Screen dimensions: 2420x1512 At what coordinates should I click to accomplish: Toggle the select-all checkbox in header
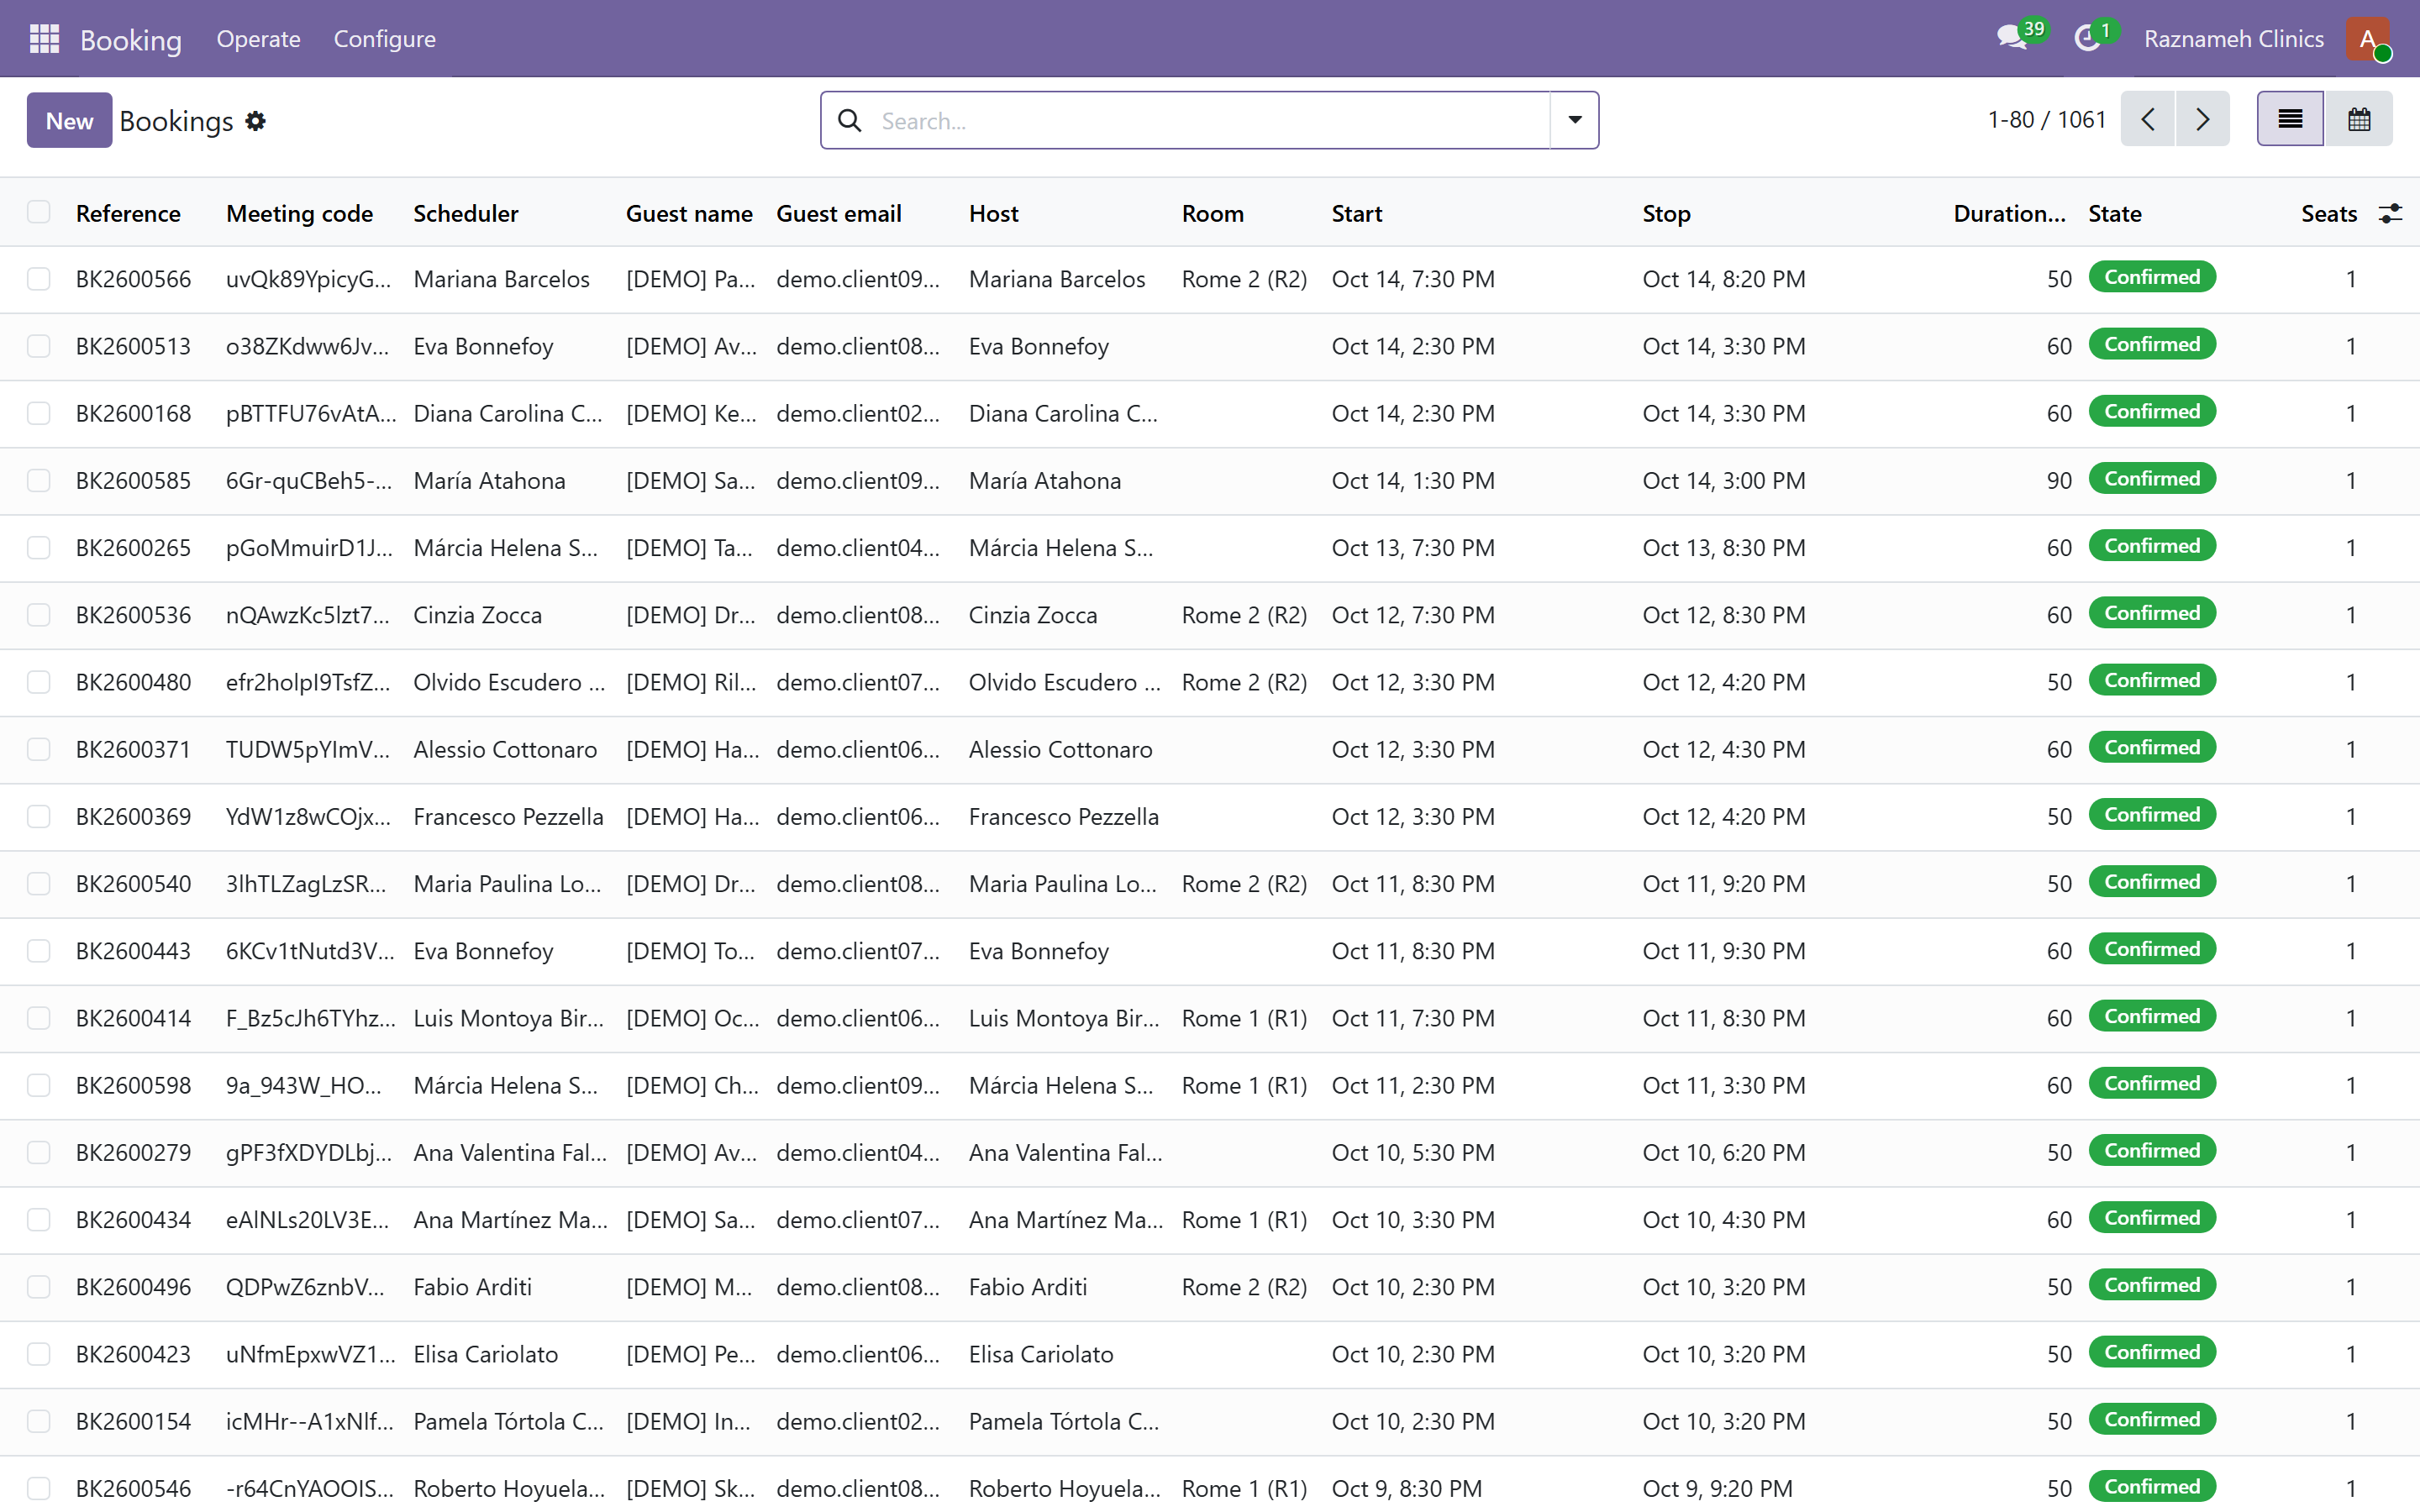click(39, 212)
